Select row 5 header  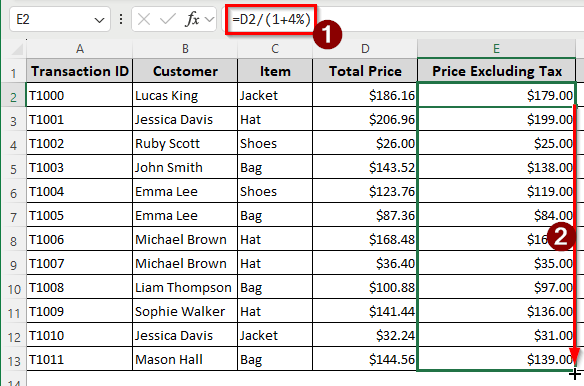pyautogui.click(x=14, y=168)
